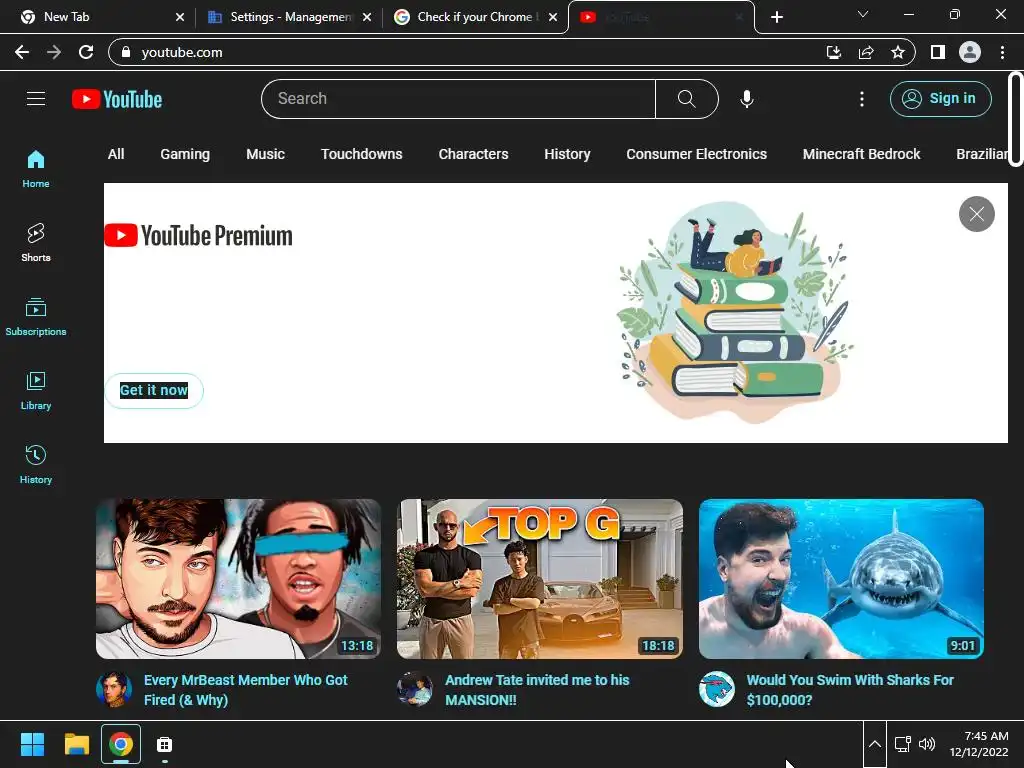Screen dimensions: 1024x768
Task: Go back in browser
Action: [x=22, y=52]
